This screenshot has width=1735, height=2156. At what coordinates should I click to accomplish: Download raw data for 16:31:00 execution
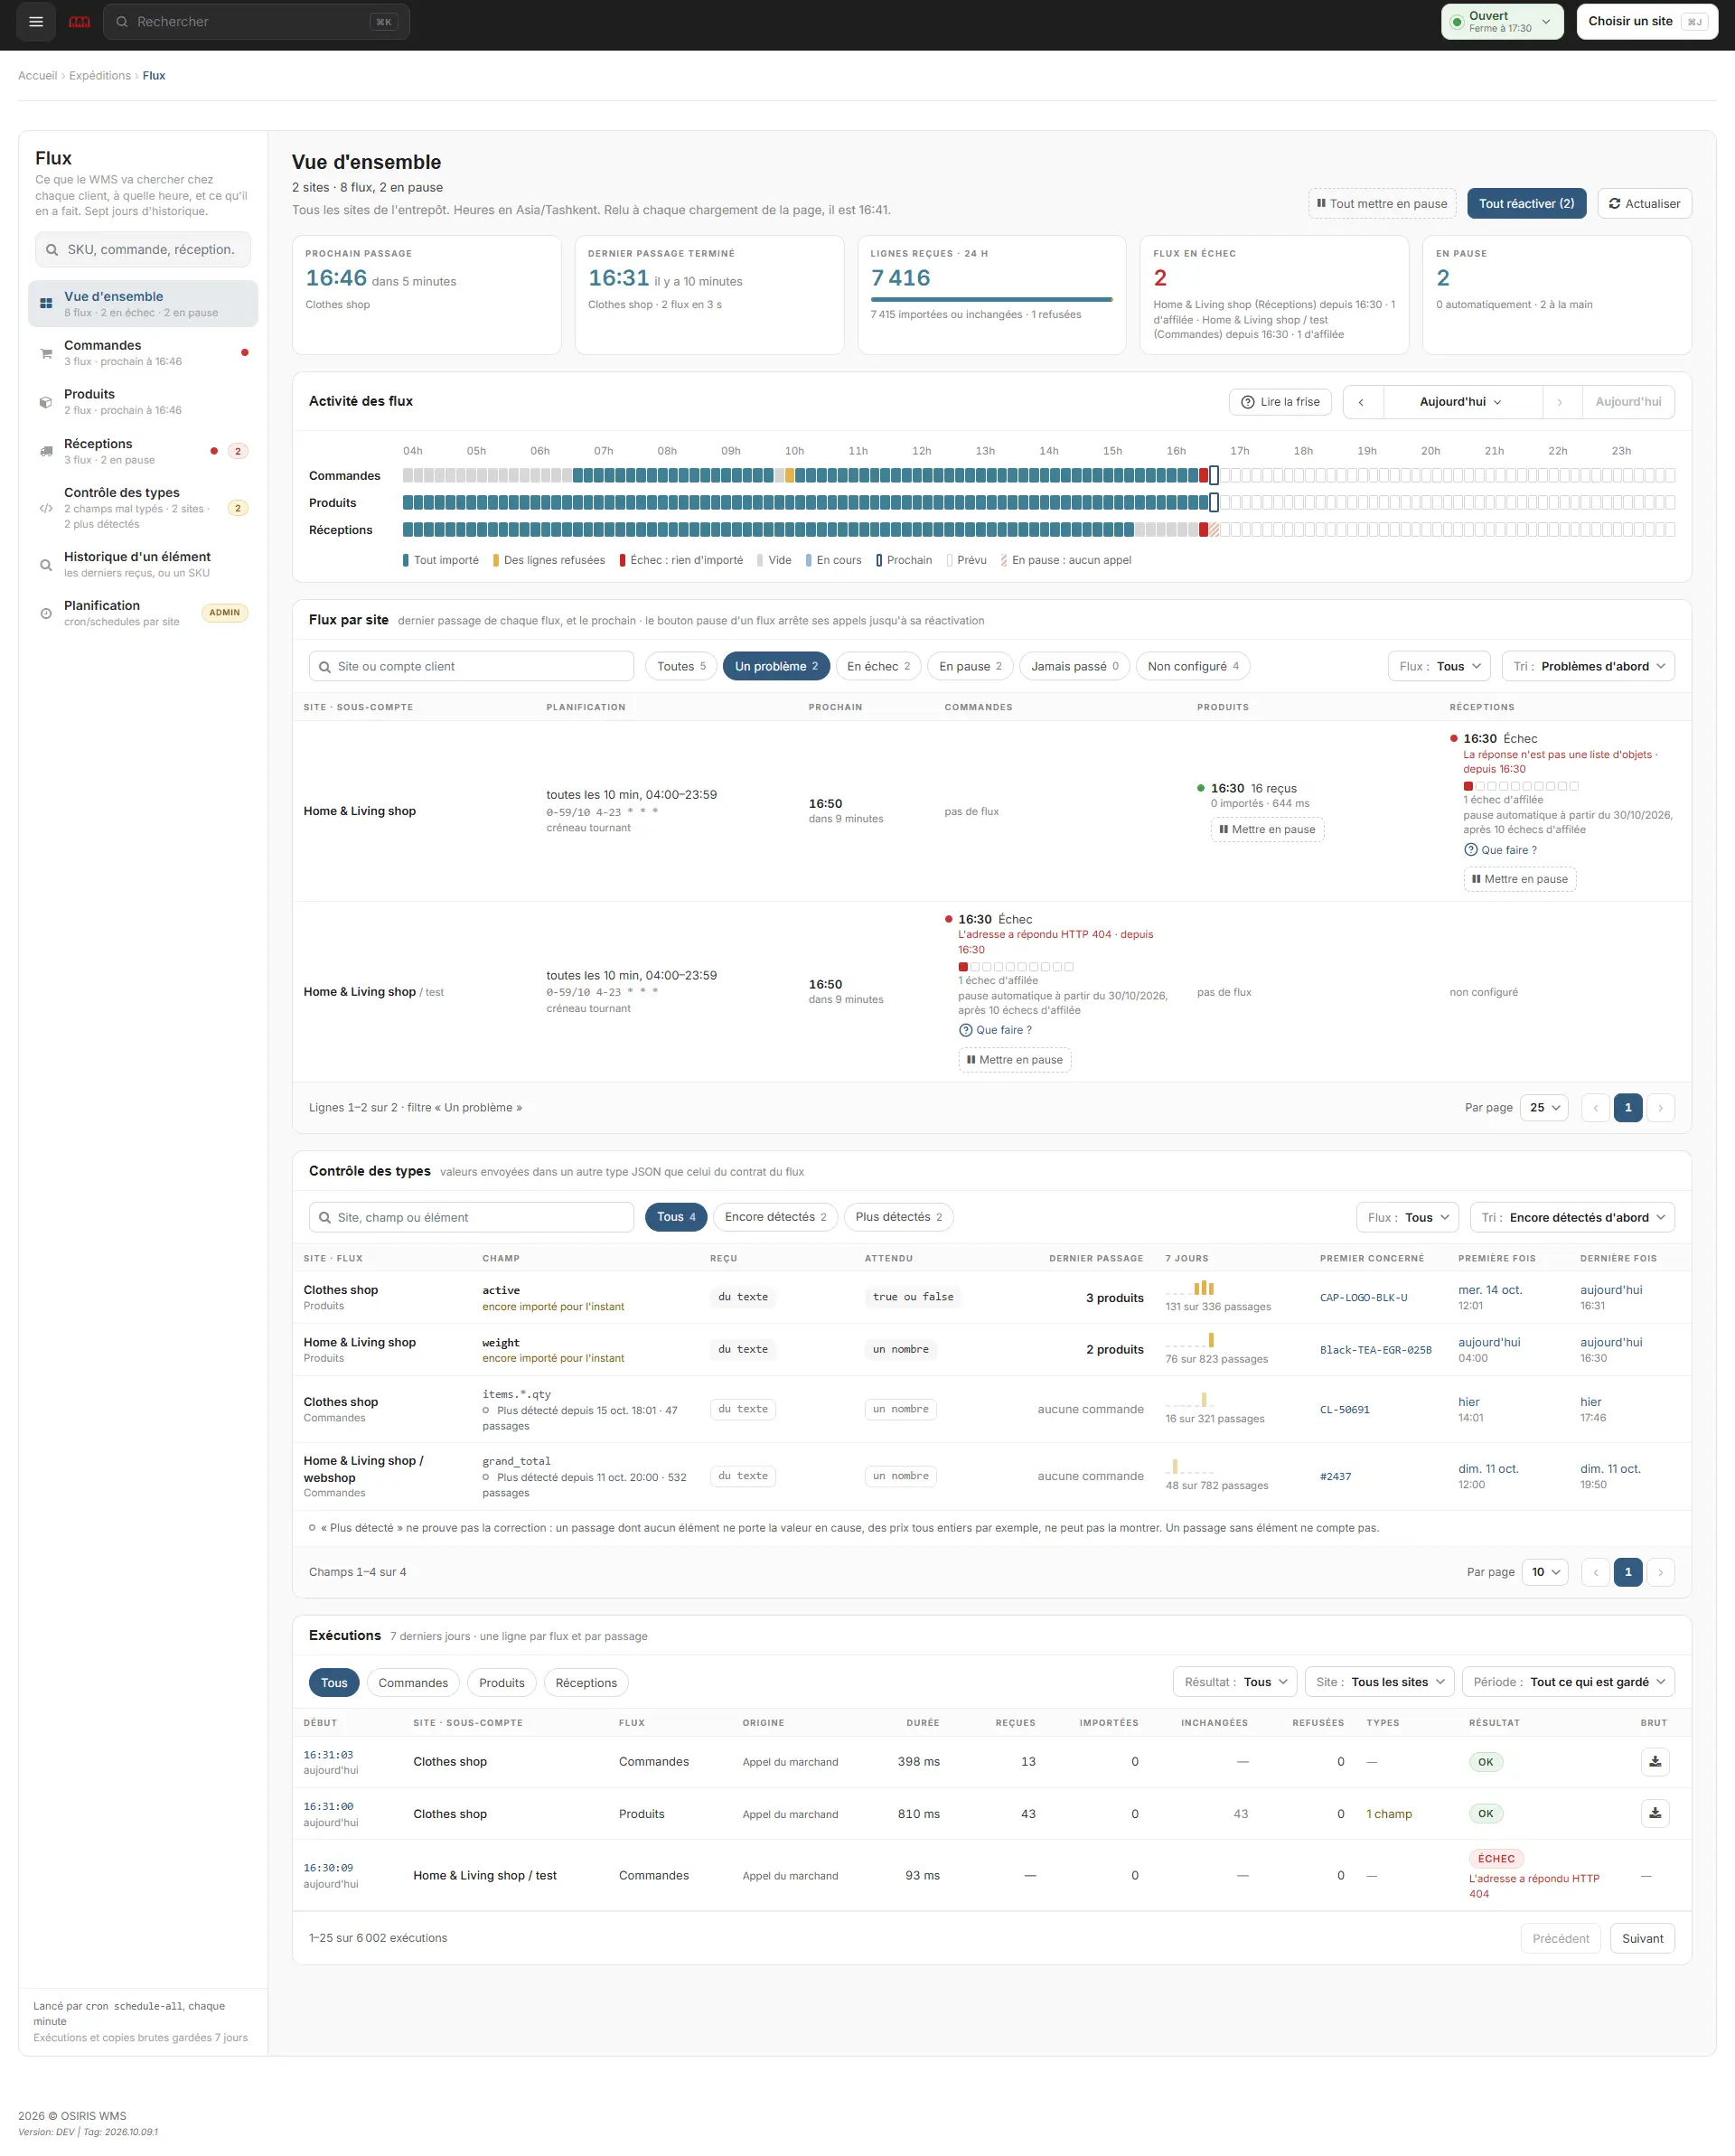pos(1654,1813)
